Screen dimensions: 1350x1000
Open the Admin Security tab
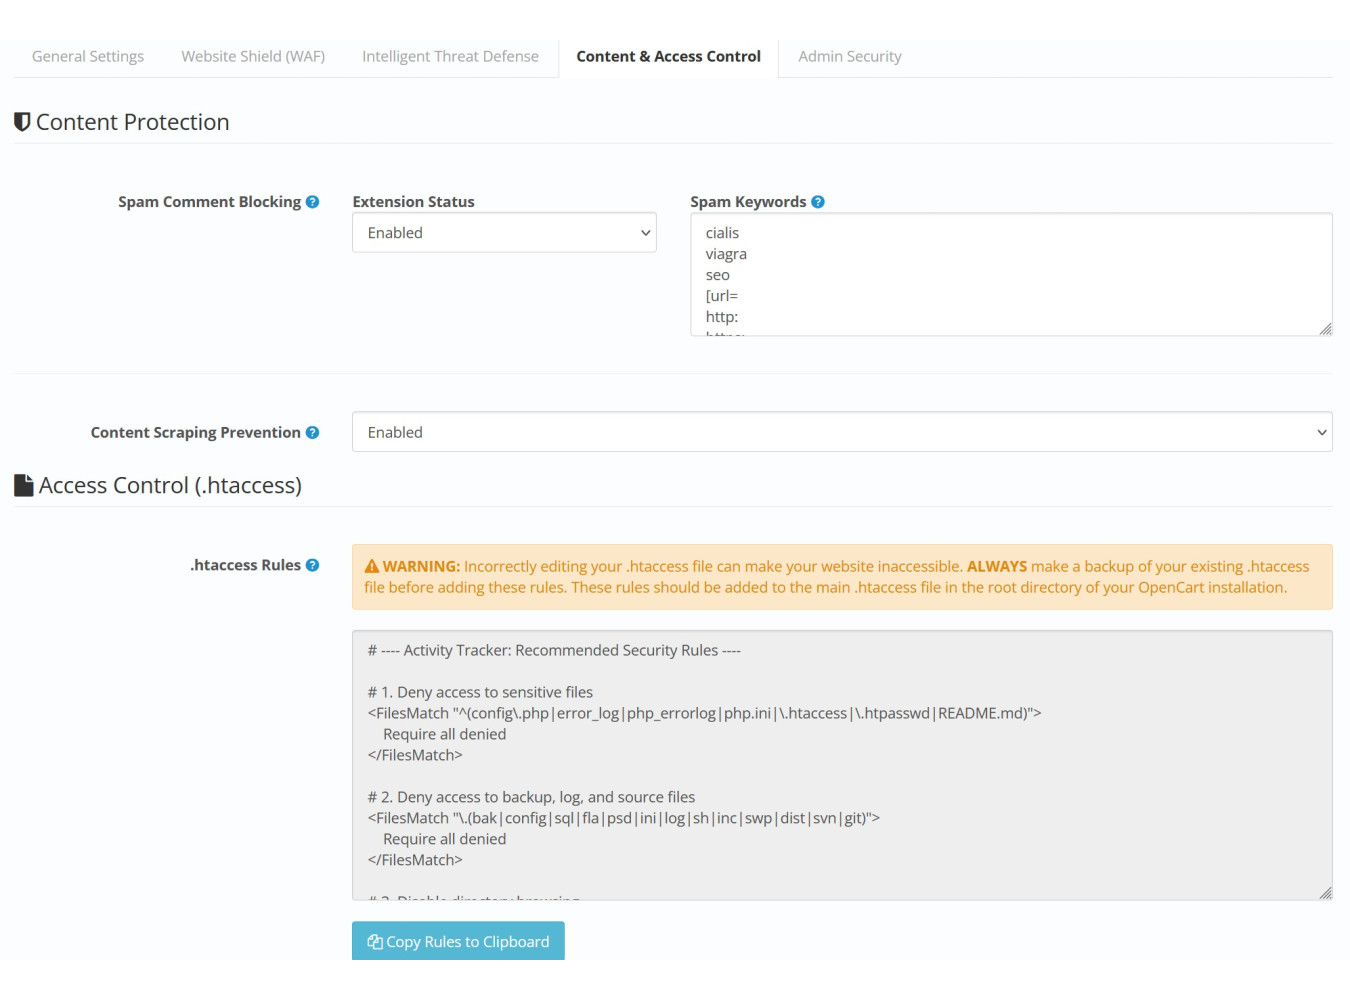[x=849, y=56]
